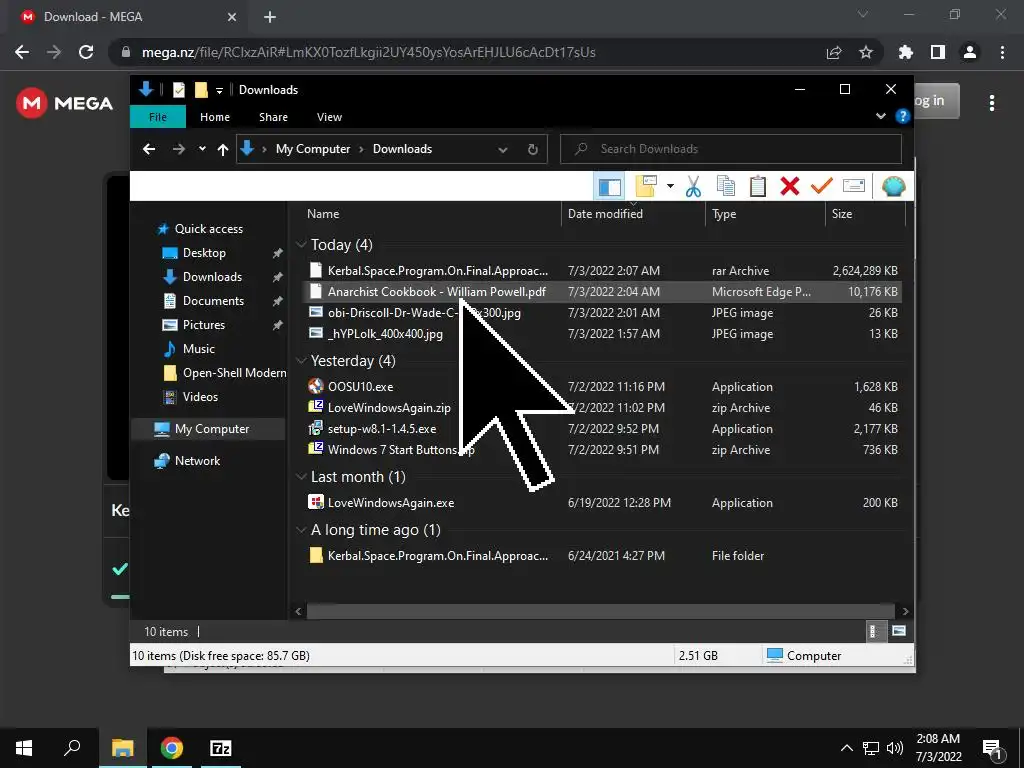Click the Email envelope toolbar icon
This screenshot has height=768, width=1024.
854,186
